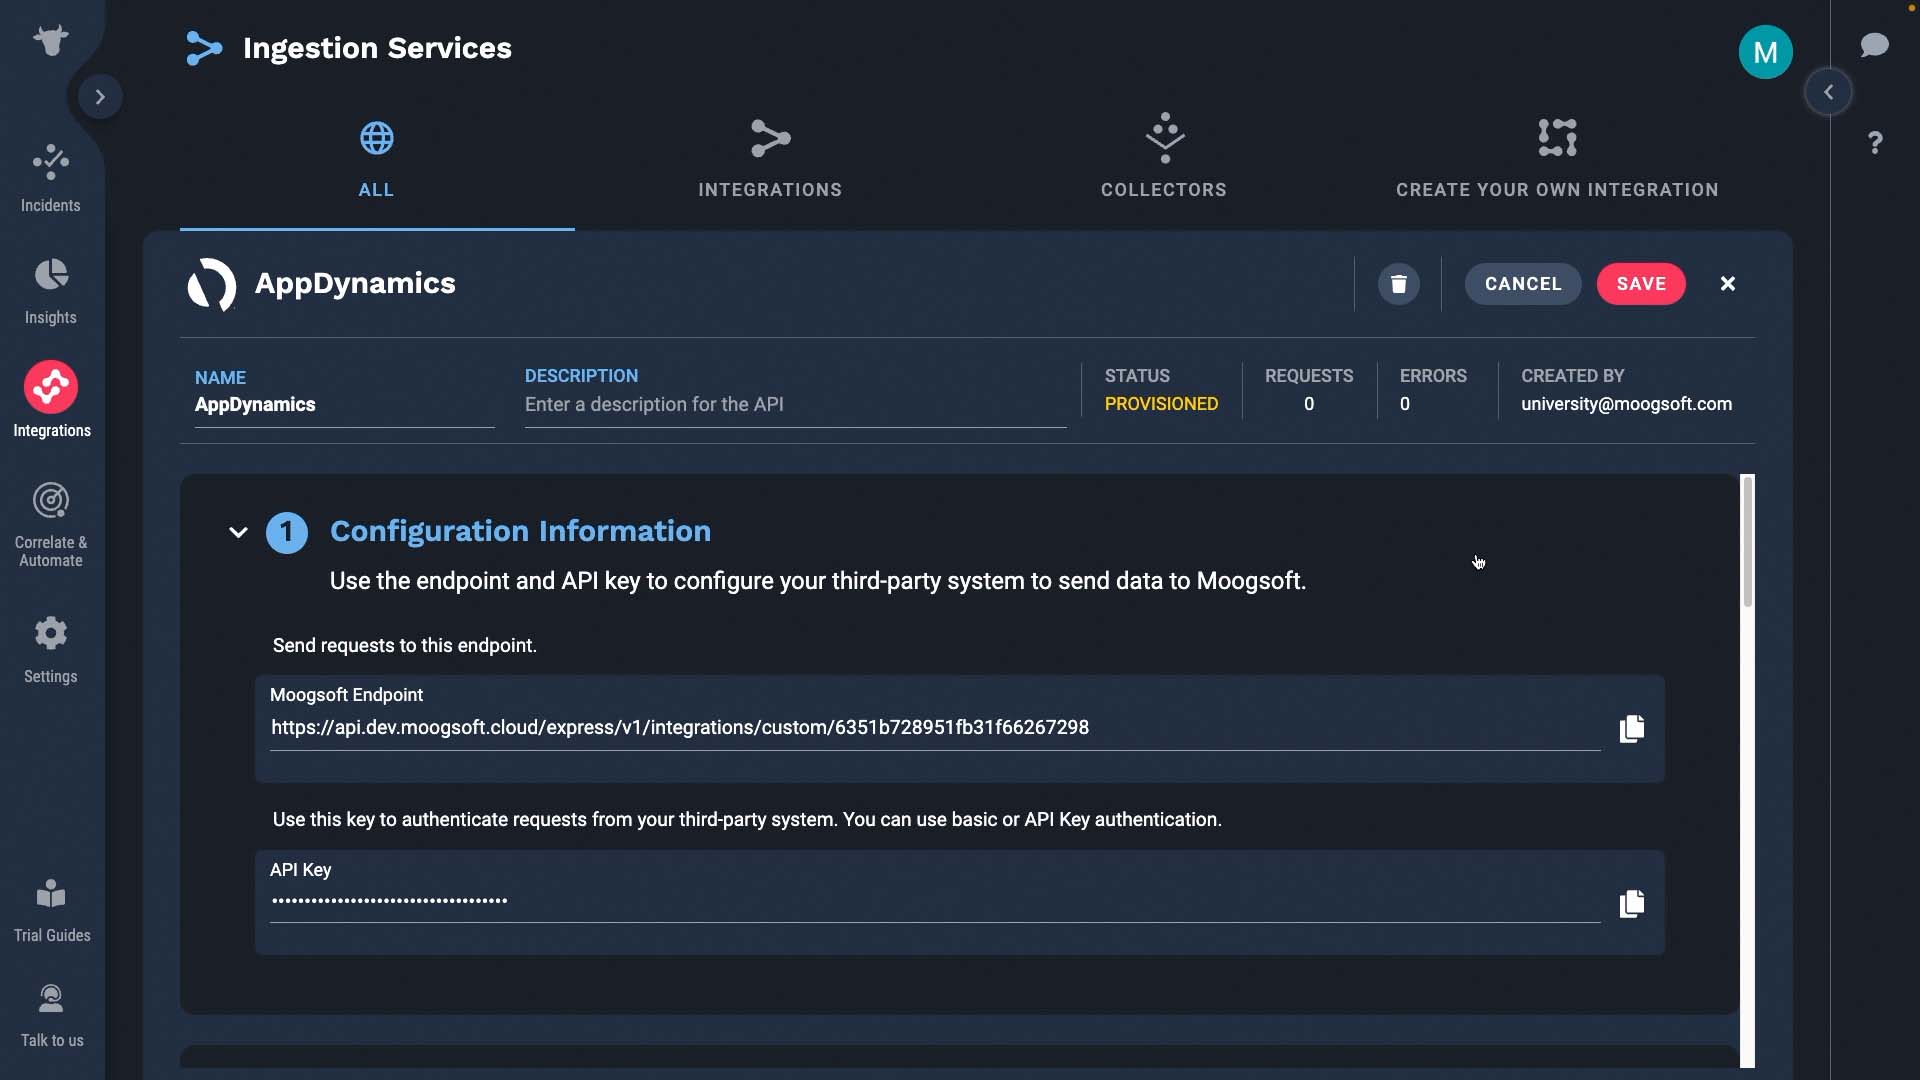The image size is (1920, 1080).
Task: Collapse the Configuration Information section
Action: [x=238, y=532]
